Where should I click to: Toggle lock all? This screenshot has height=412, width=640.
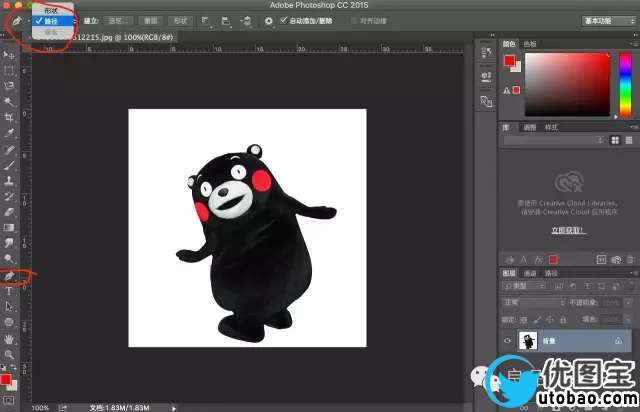click(x=563, y=320)
